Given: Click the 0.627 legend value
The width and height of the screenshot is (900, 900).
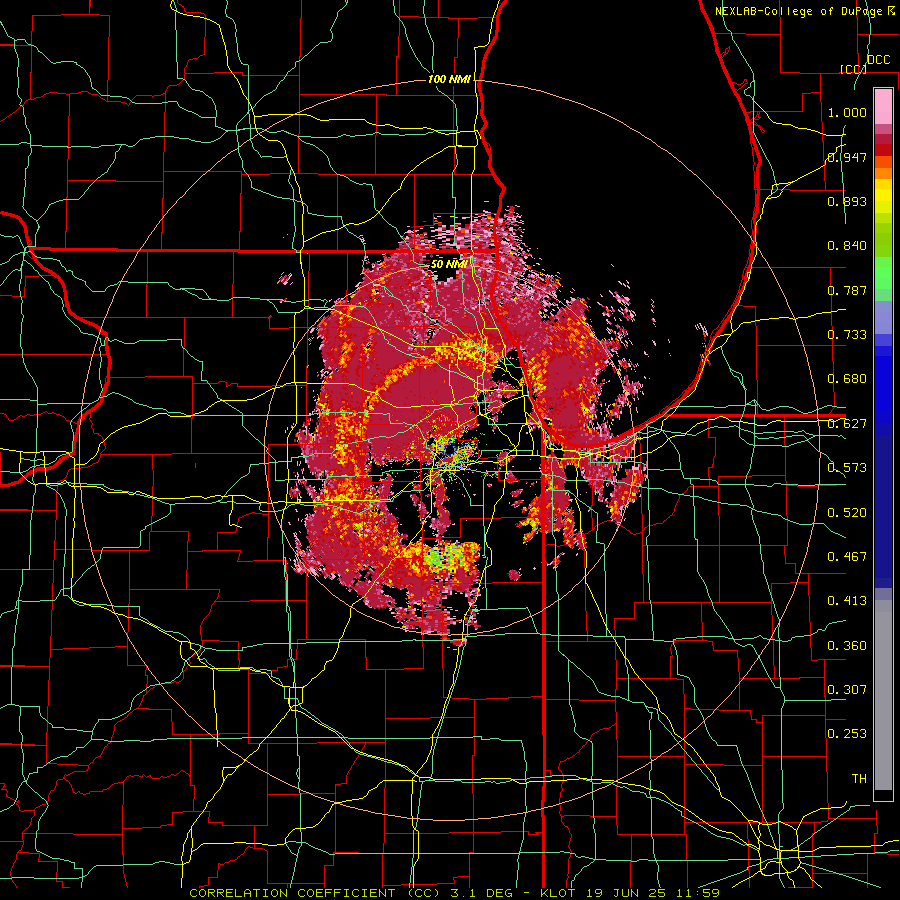Looking at the screenshot, I should tap(847, 424).
